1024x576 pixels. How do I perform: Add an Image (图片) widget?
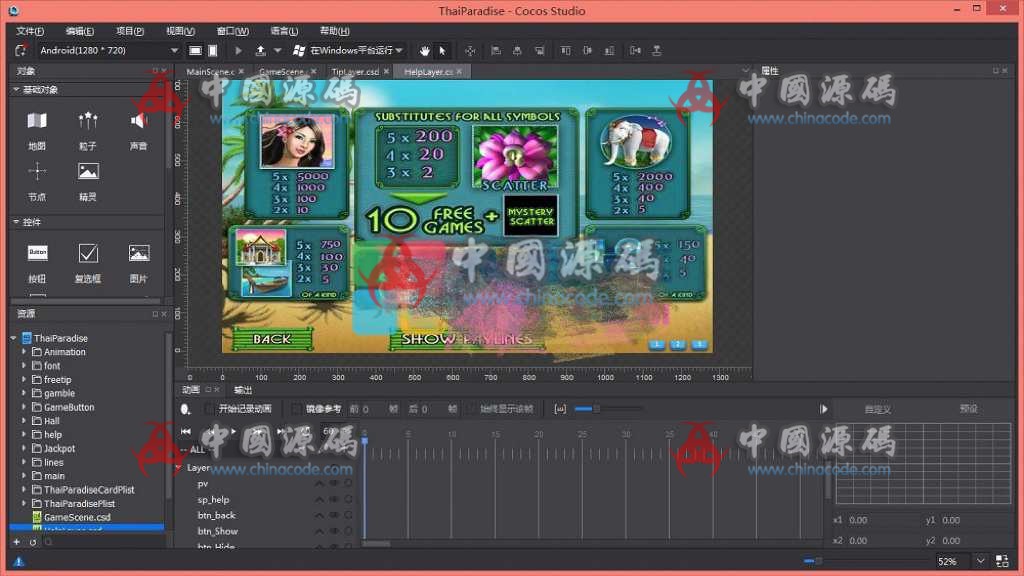tap(138, 263)
